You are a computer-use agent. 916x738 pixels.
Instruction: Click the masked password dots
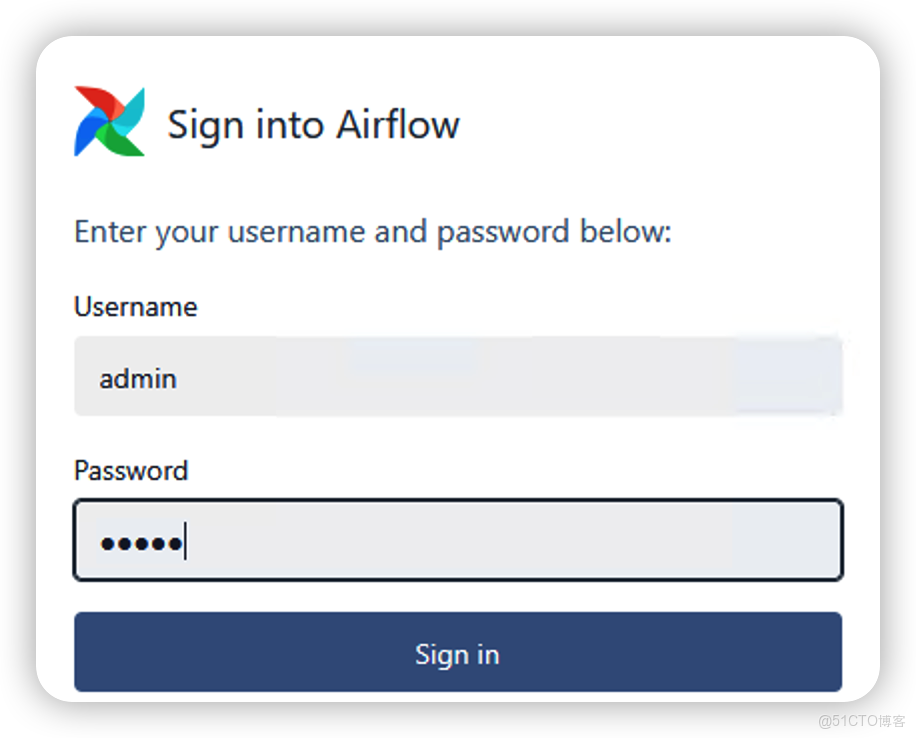[140, 543]
